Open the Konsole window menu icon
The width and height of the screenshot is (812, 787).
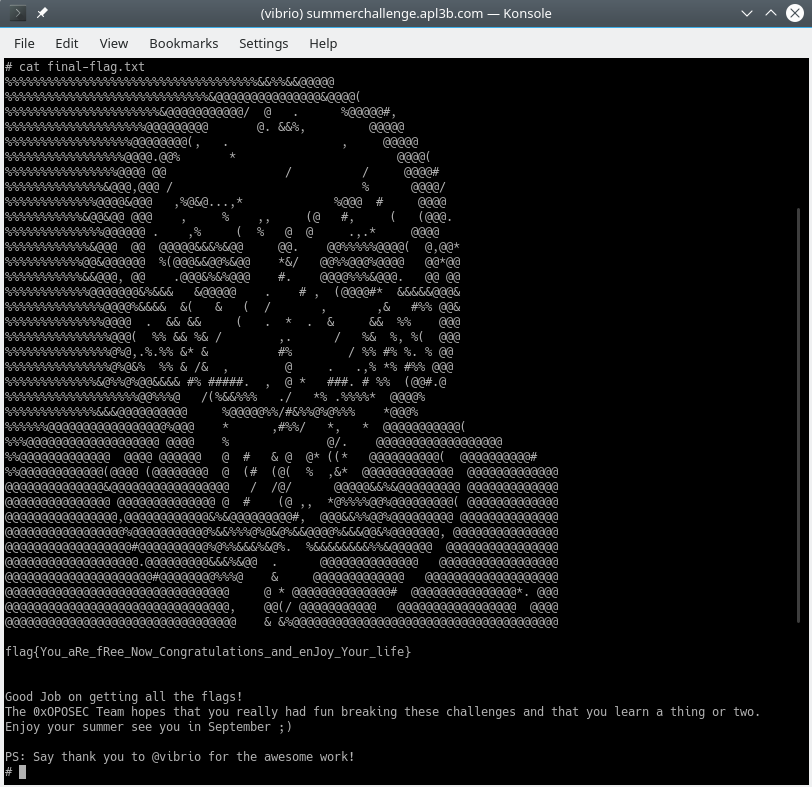(x=18, y=14)
